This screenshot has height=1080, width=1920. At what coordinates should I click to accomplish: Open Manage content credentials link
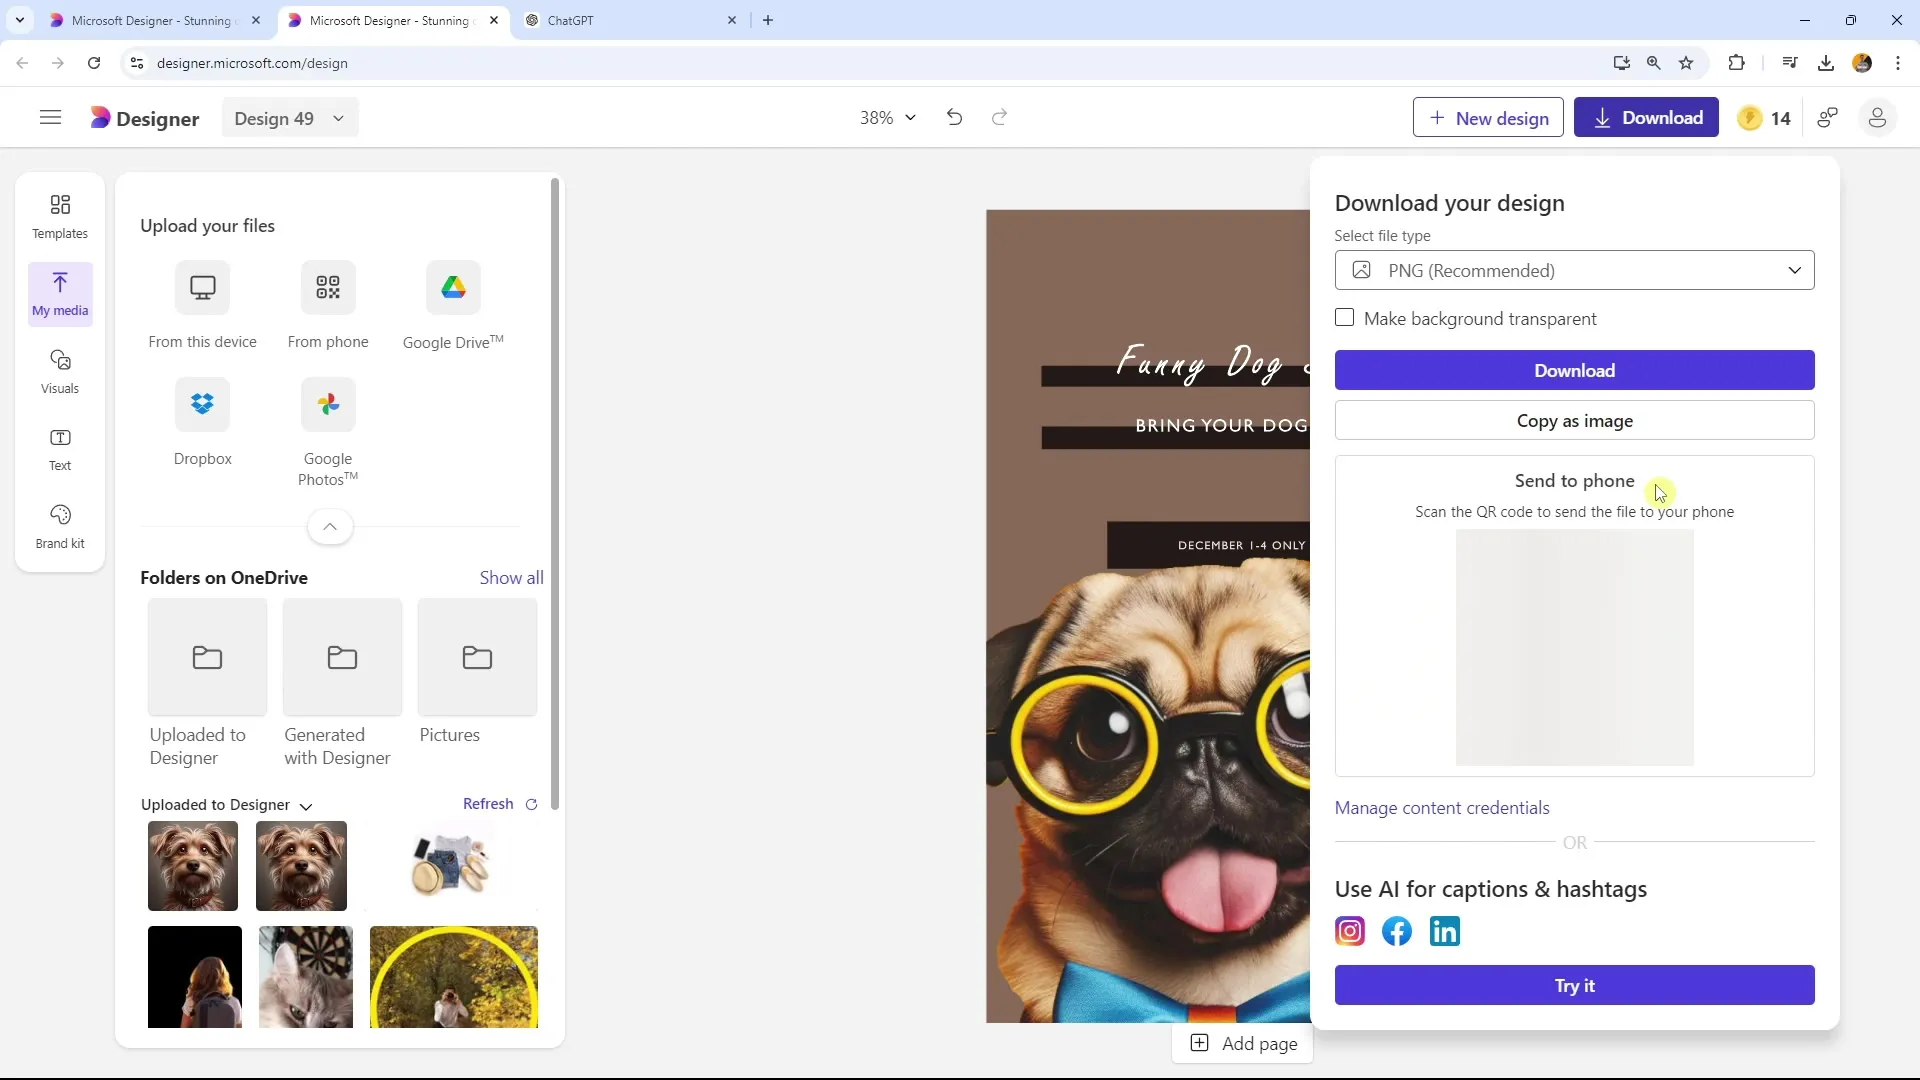[1441, 808]
